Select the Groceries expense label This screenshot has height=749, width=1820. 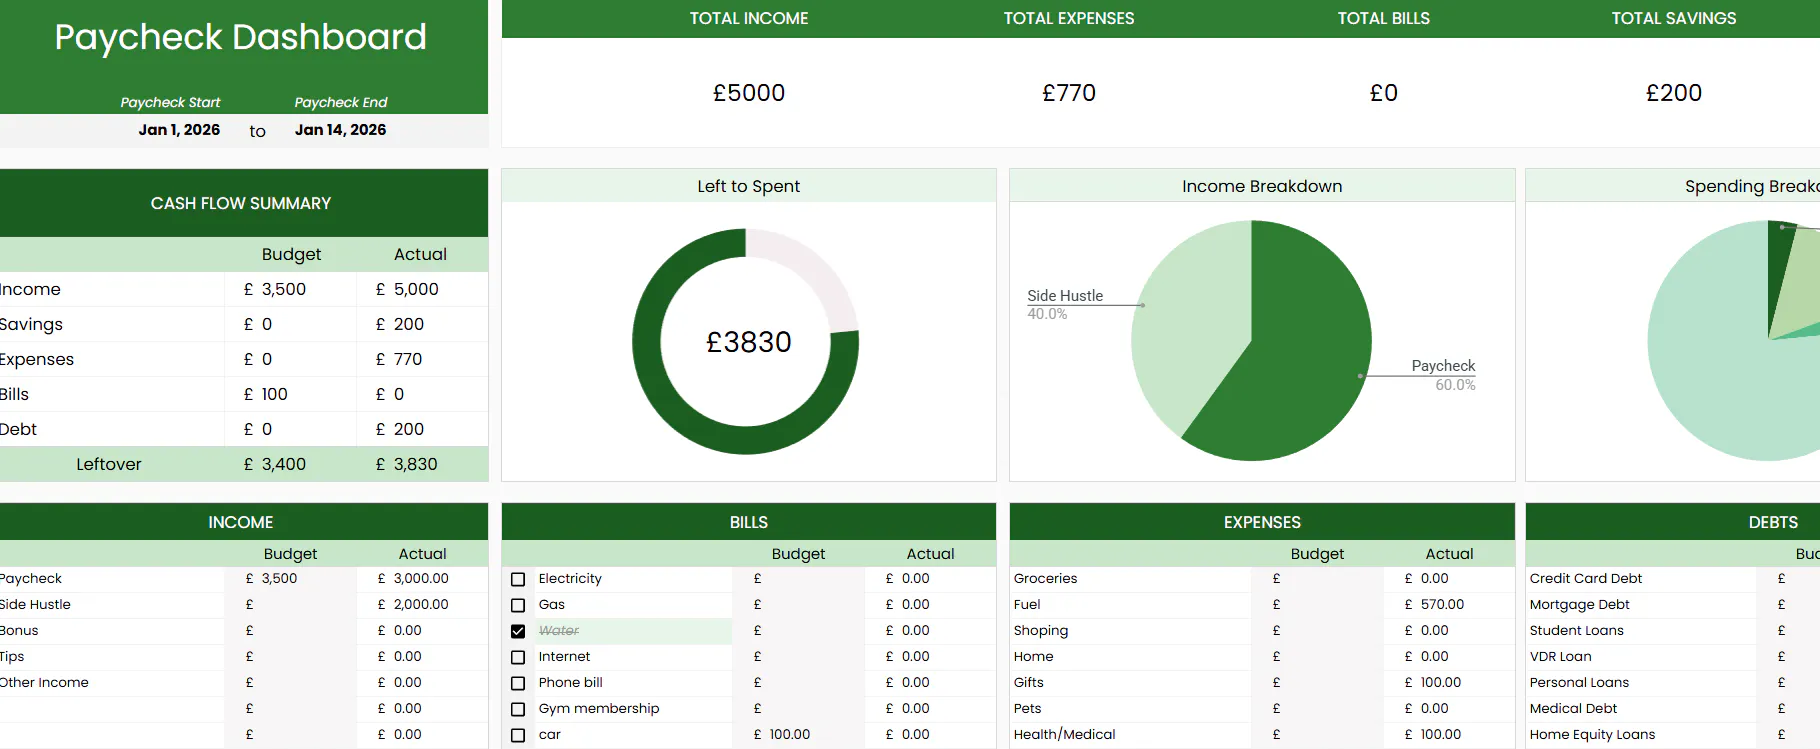tap(1045, 579)
